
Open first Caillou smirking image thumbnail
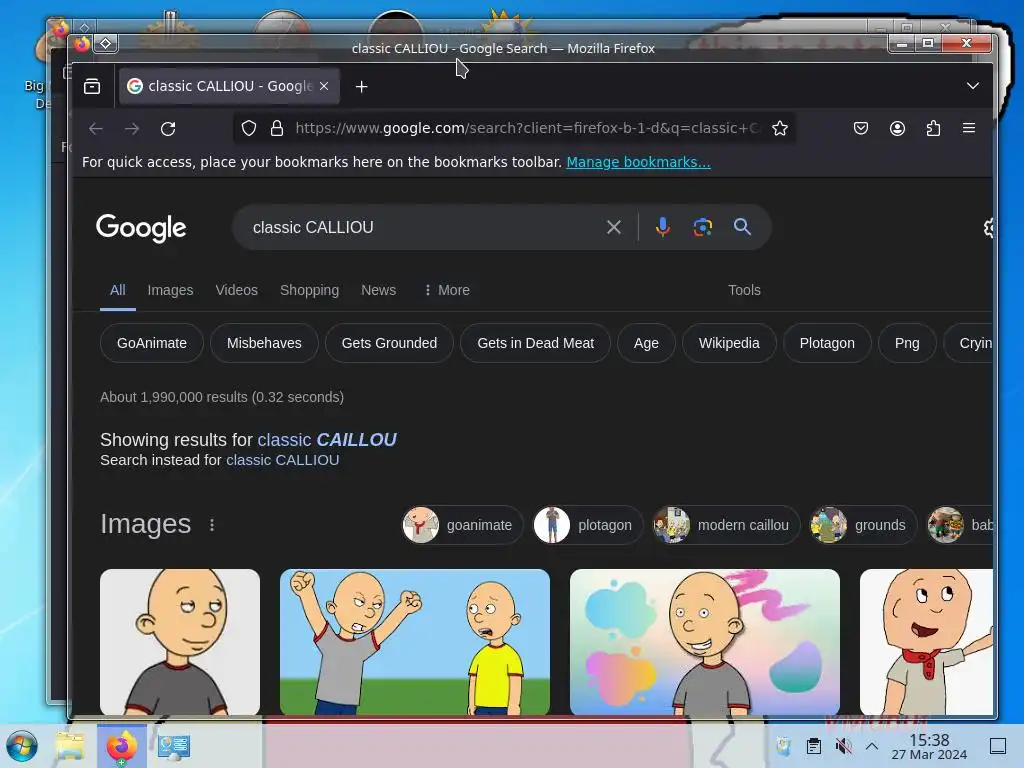(180, 641)
